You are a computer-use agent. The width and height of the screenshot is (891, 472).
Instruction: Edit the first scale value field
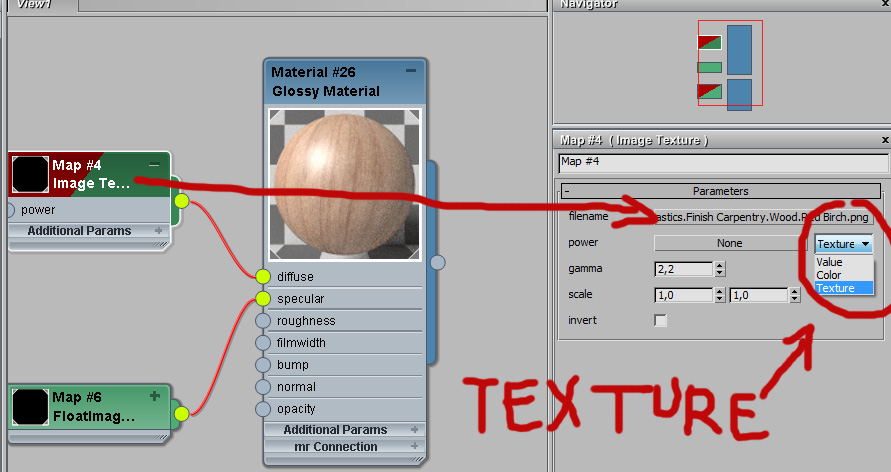tap(684, 295)
